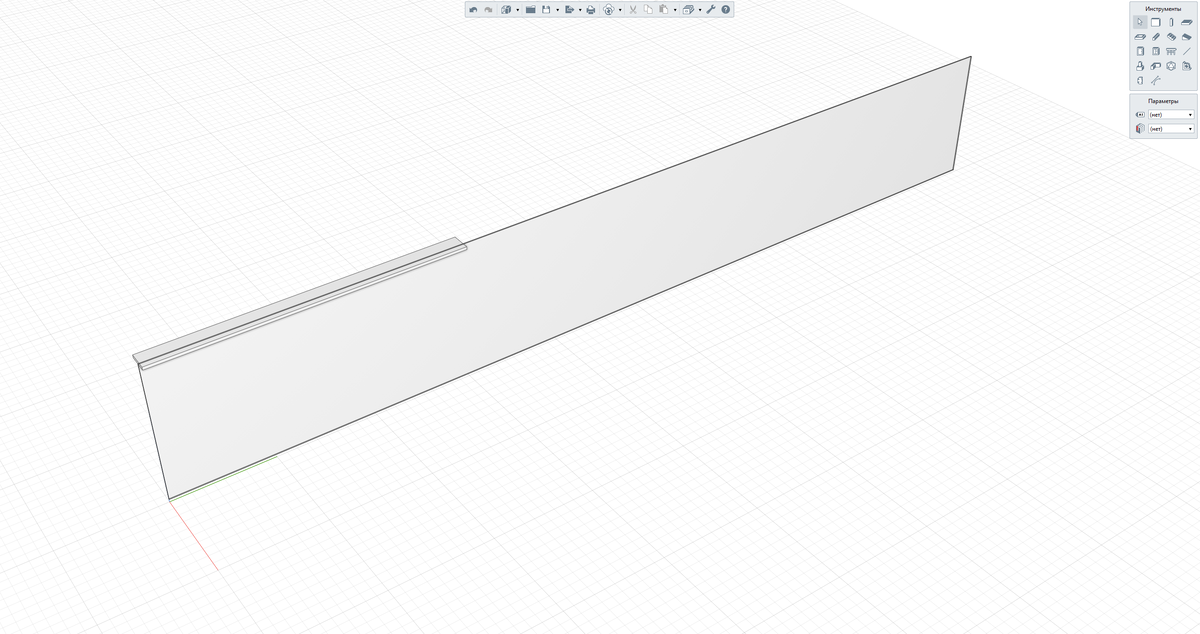Select the stamp-shaped tool
The width and height of the screenshot is (1200, 634).
(1140, 66)
